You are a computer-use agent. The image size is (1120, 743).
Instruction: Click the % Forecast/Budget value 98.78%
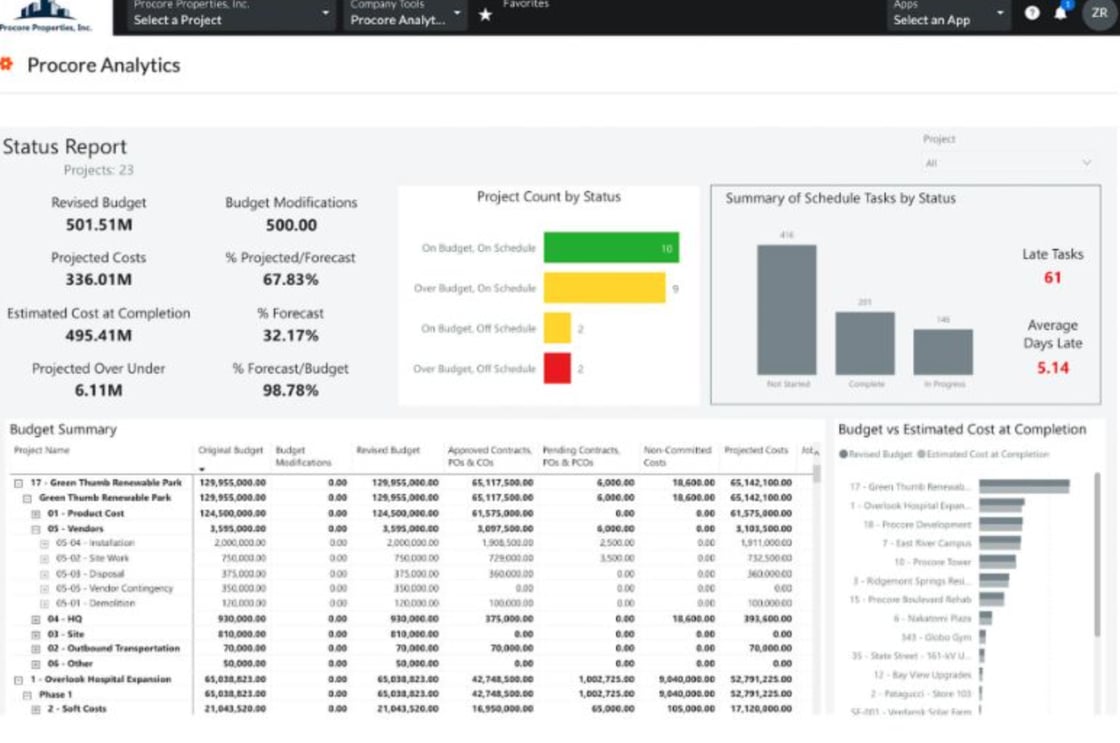(x=290, y=390)
